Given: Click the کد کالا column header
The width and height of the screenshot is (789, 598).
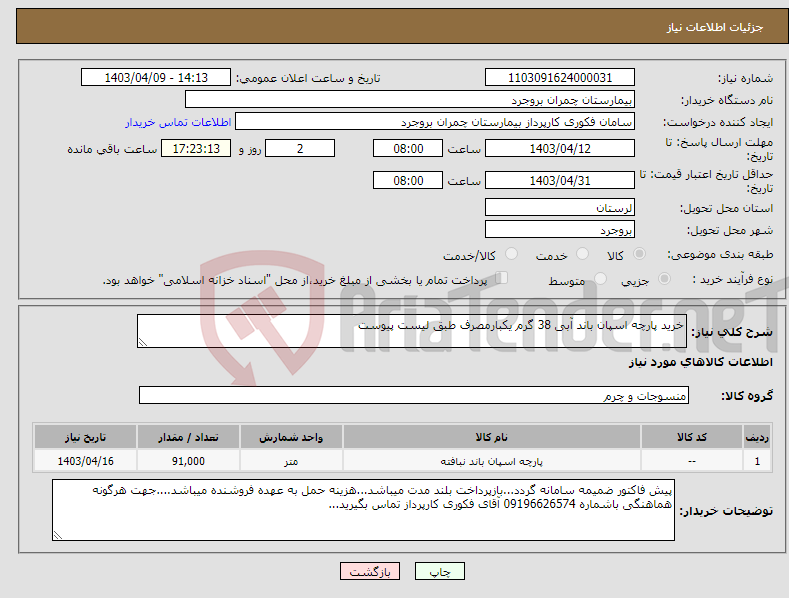Looking at the screenshot, I should point(692,437).
